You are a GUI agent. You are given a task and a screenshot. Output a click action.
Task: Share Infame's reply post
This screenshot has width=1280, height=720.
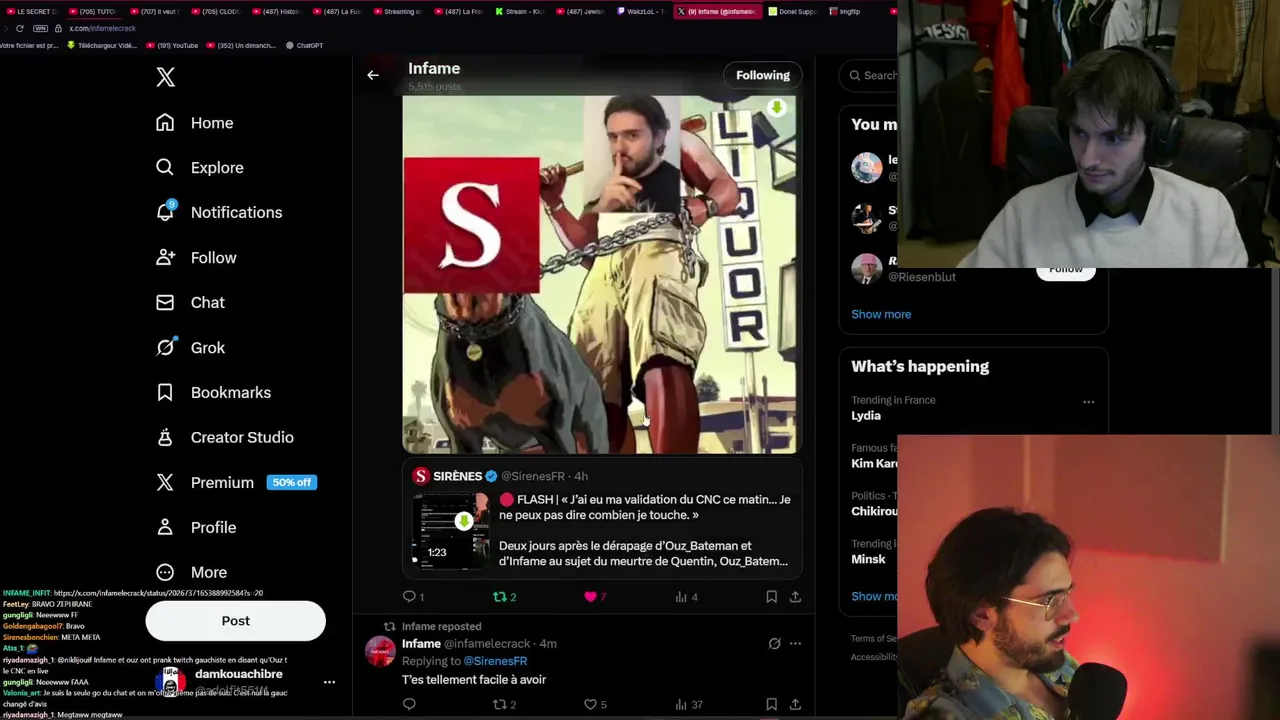(x=795, y=705)
